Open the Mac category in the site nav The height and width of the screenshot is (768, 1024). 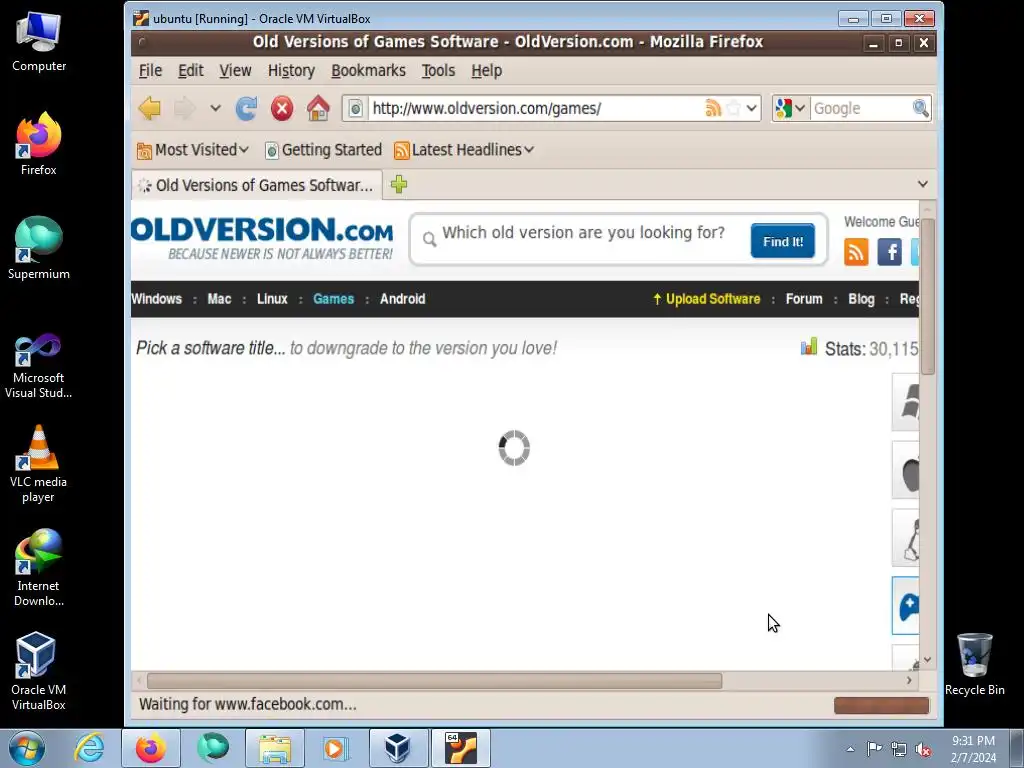pyautogui.click(x=219, y=299)
